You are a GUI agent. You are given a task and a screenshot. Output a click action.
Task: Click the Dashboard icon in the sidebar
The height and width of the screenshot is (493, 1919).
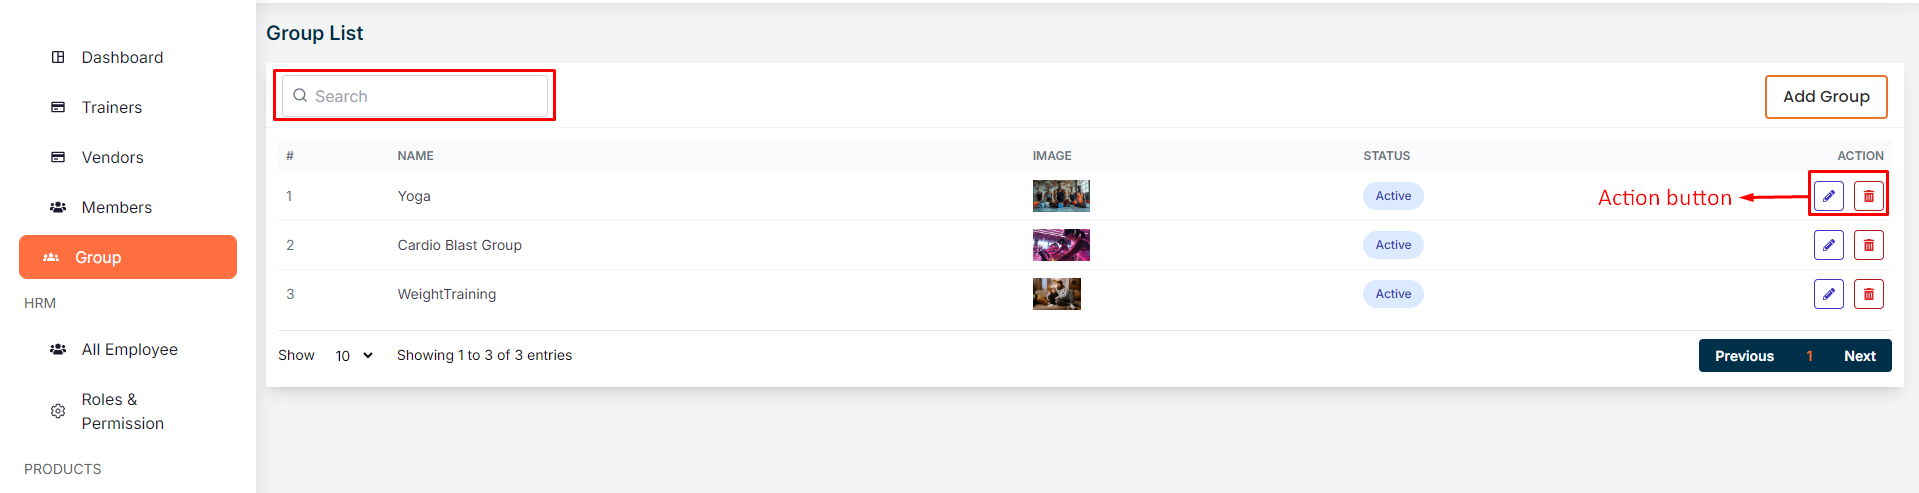58,57
